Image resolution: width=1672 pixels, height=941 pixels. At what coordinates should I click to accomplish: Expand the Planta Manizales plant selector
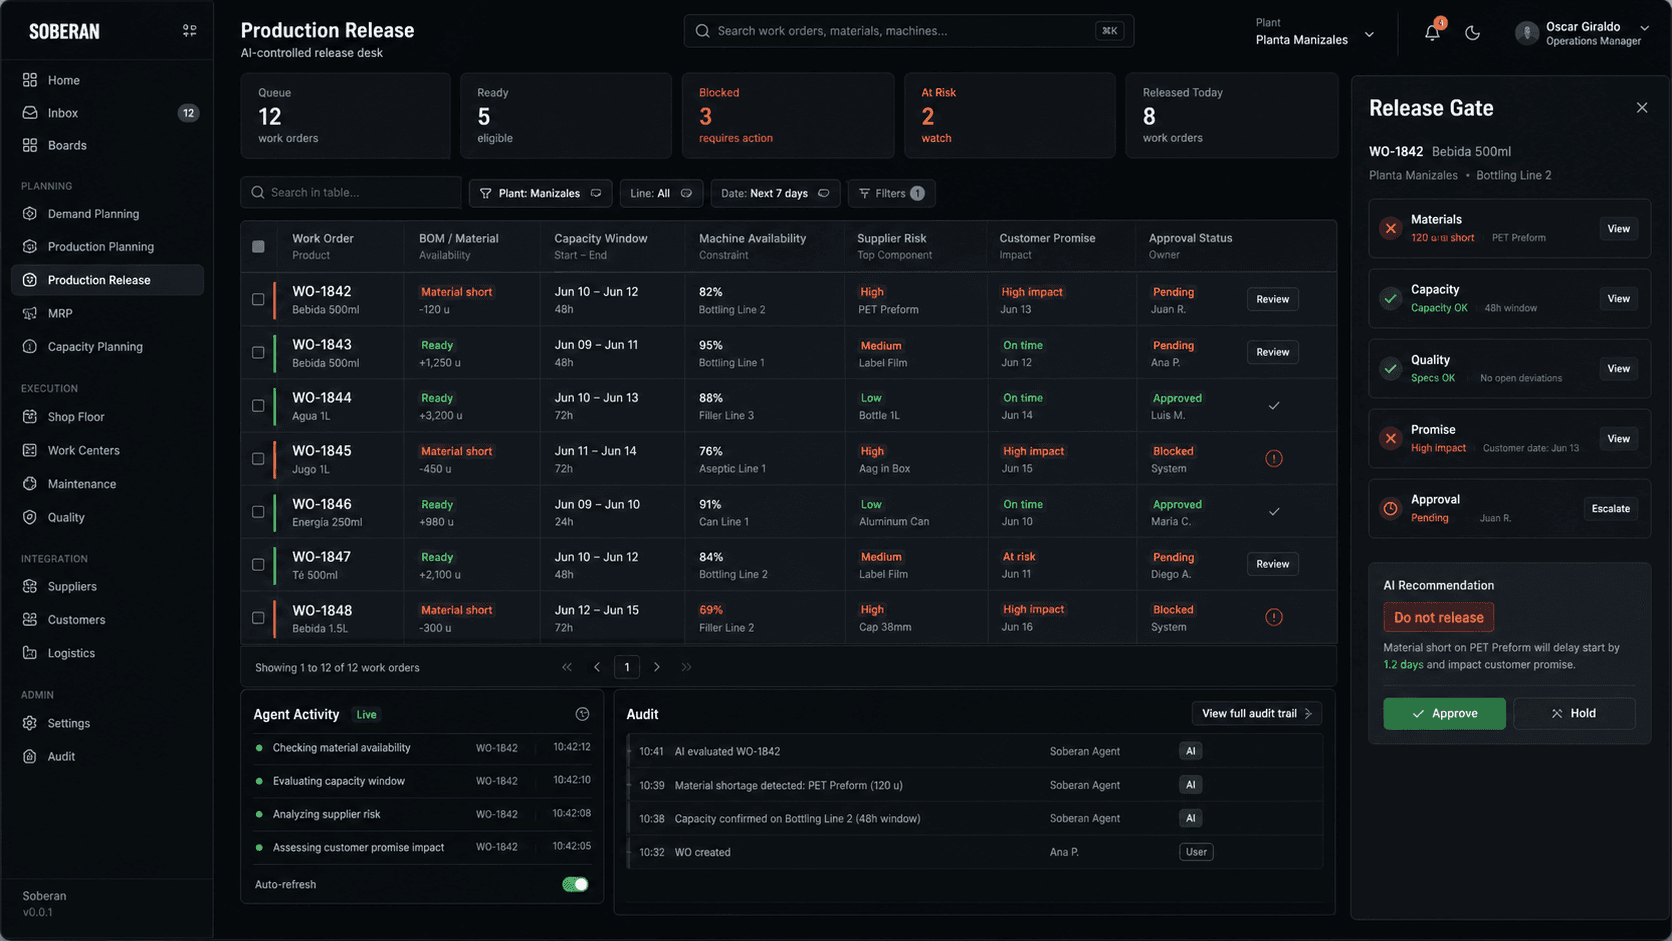click(x=1315, y=32)
